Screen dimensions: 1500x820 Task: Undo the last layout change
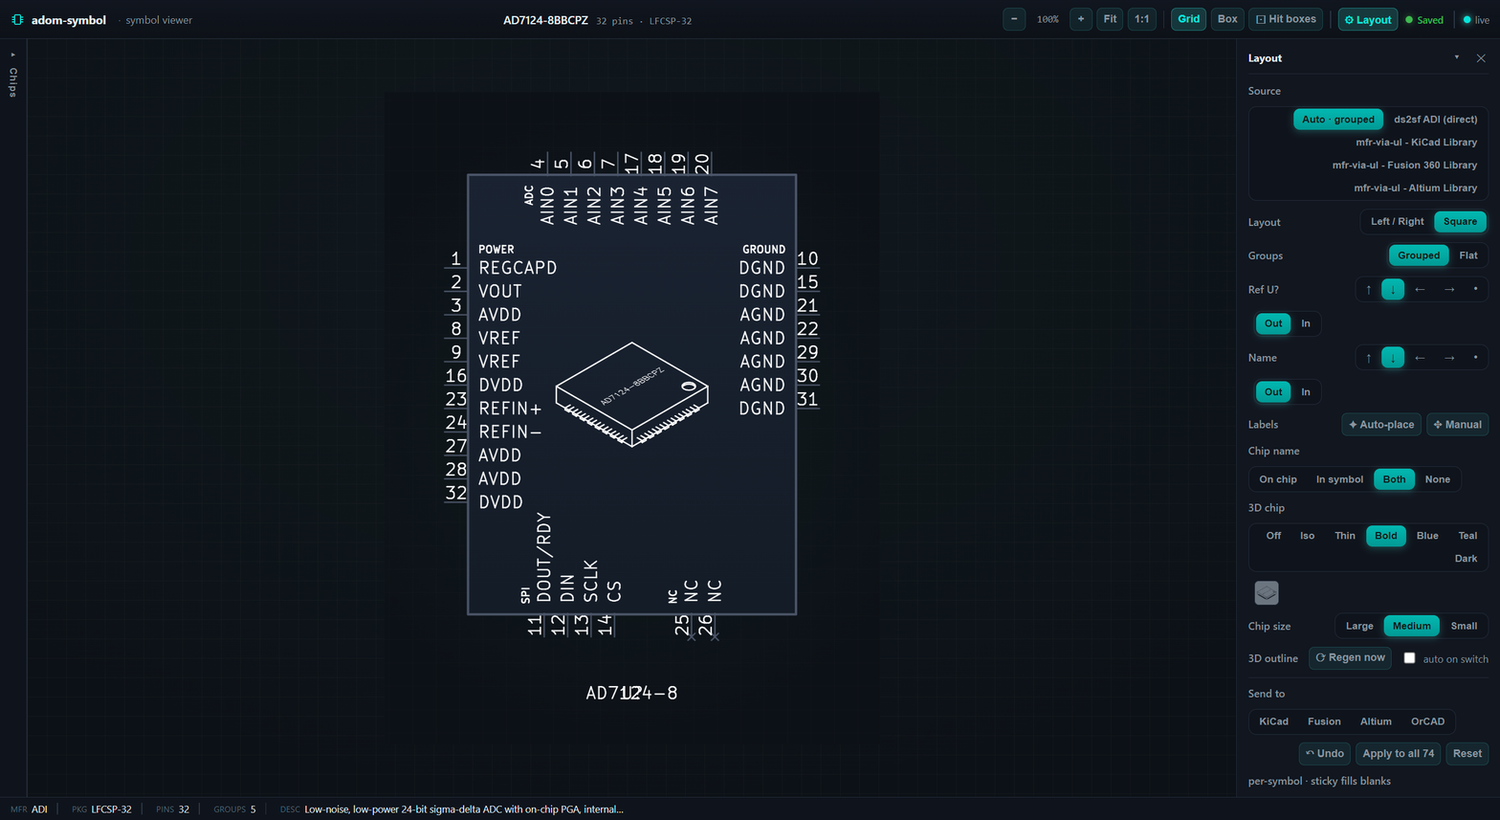coord(1325,754)
